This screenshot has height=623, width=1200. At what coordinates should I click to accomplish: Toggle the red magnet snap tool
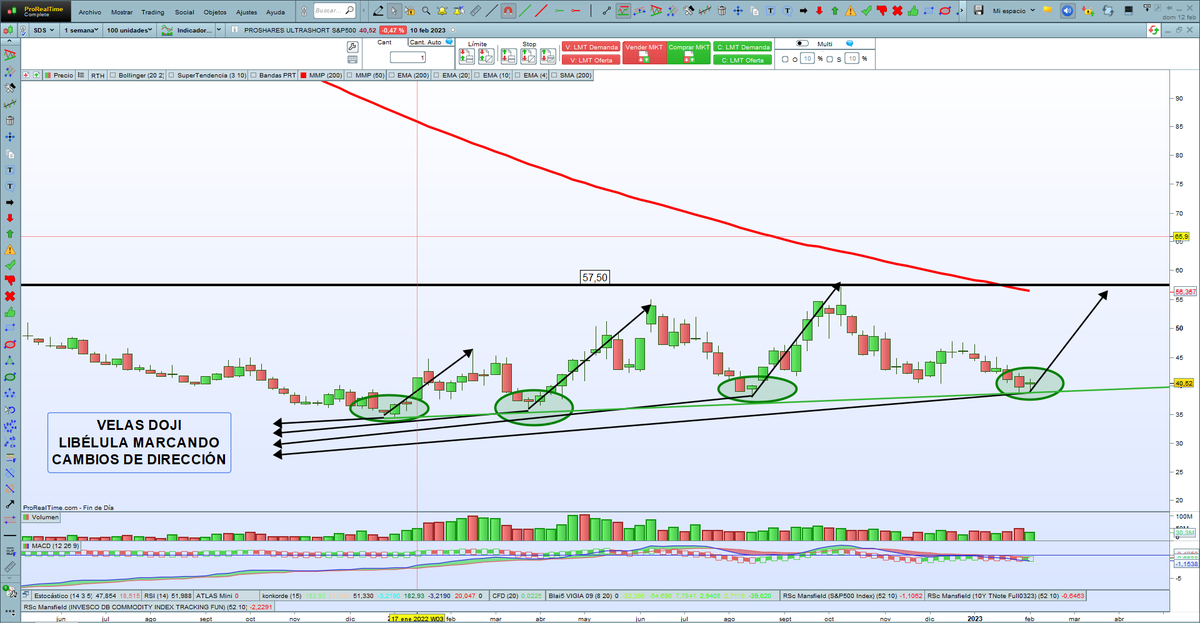point(508,10)
